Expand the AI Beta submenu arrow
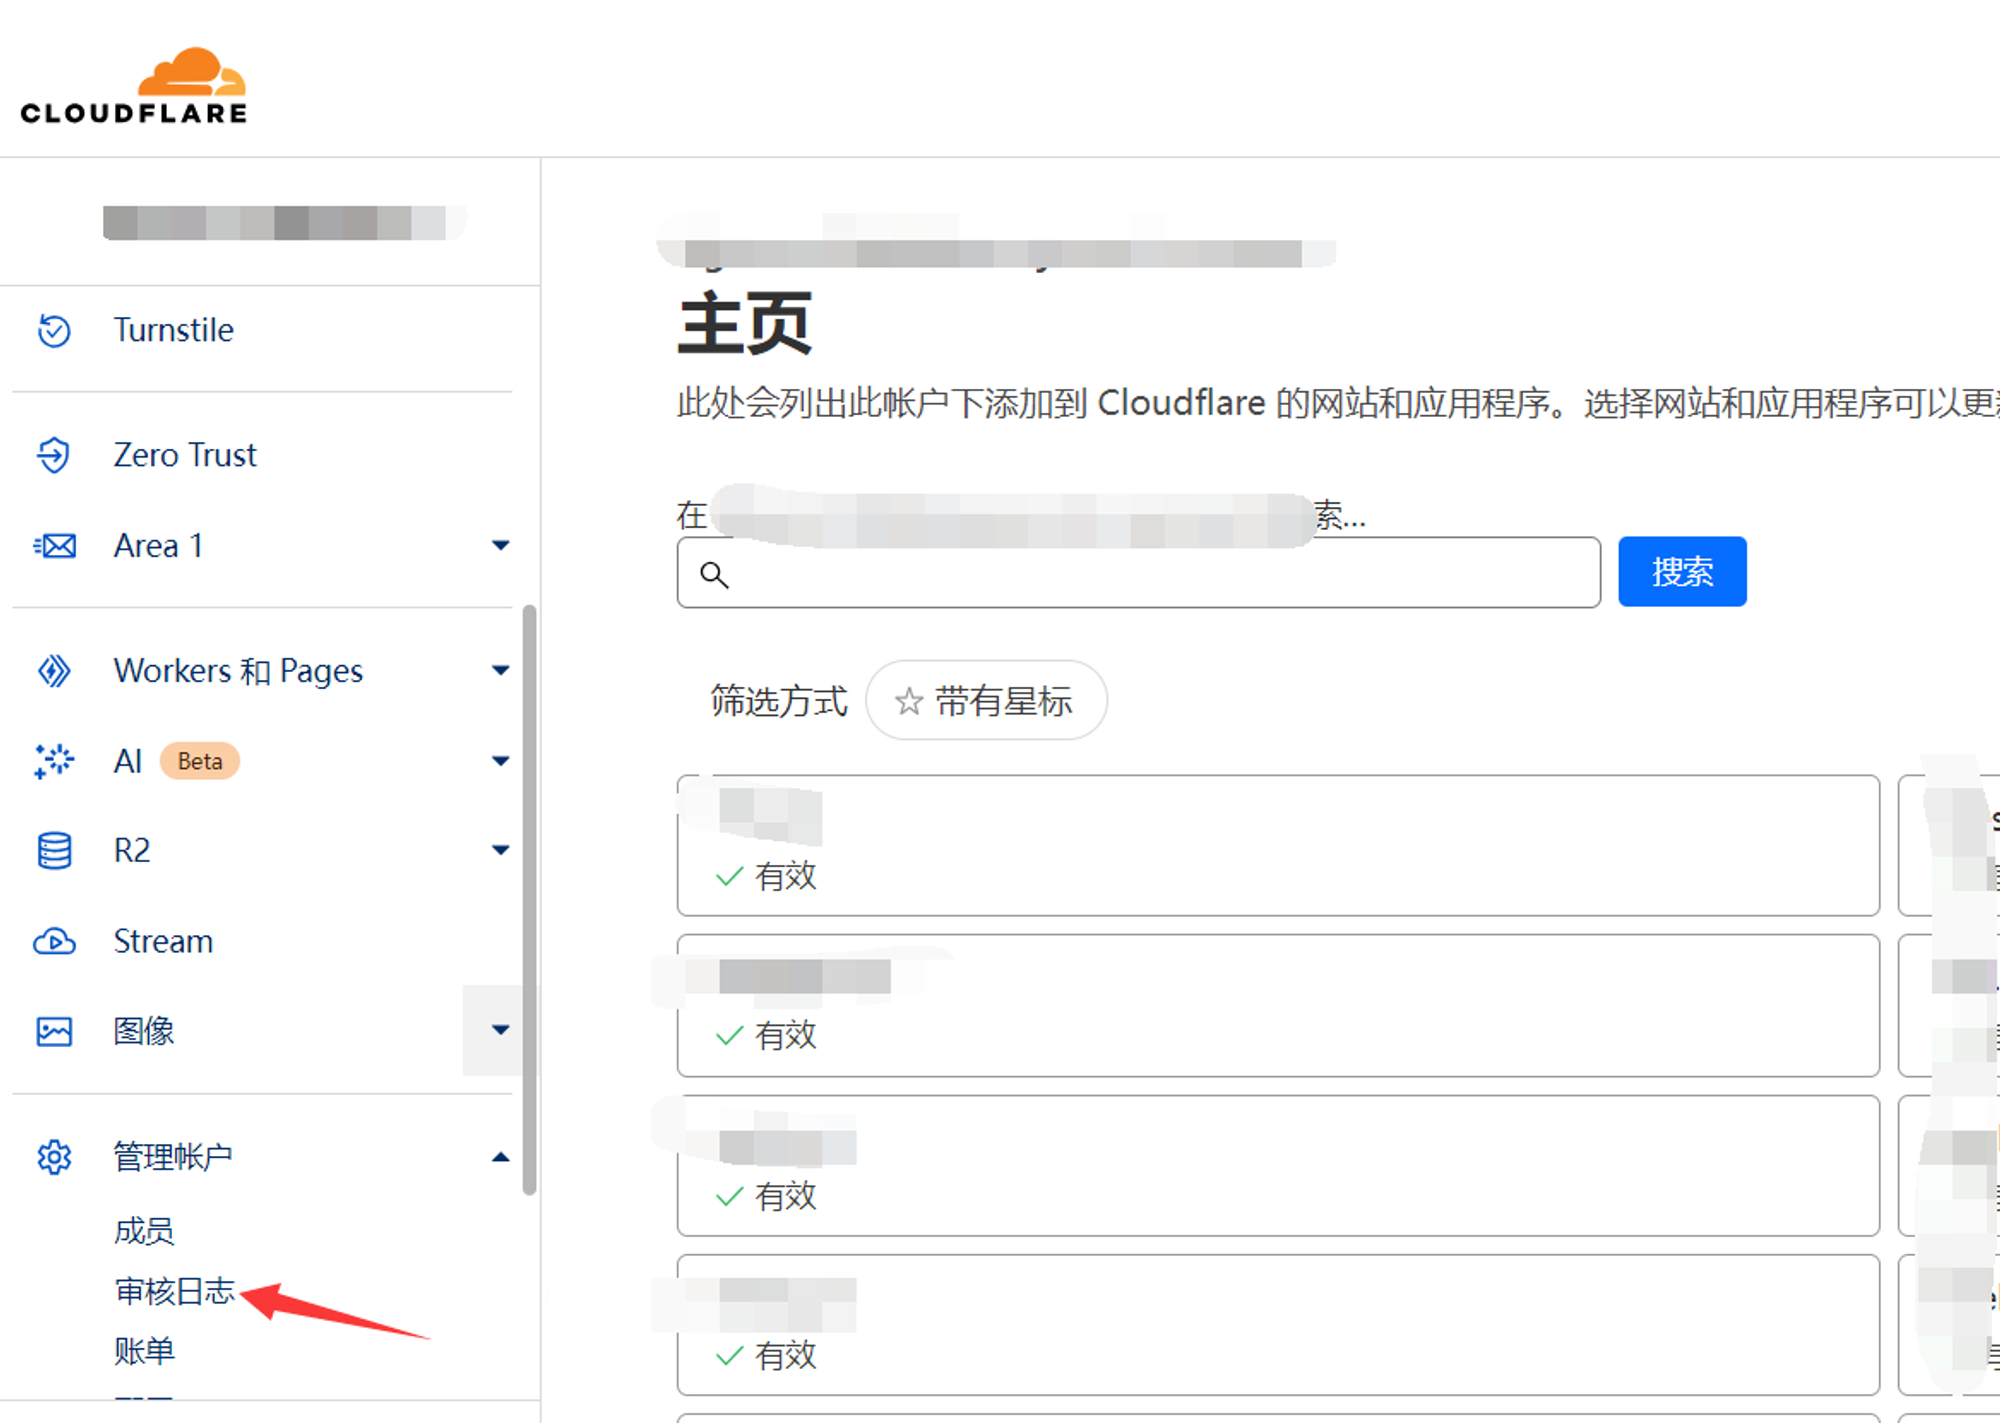 501,761
